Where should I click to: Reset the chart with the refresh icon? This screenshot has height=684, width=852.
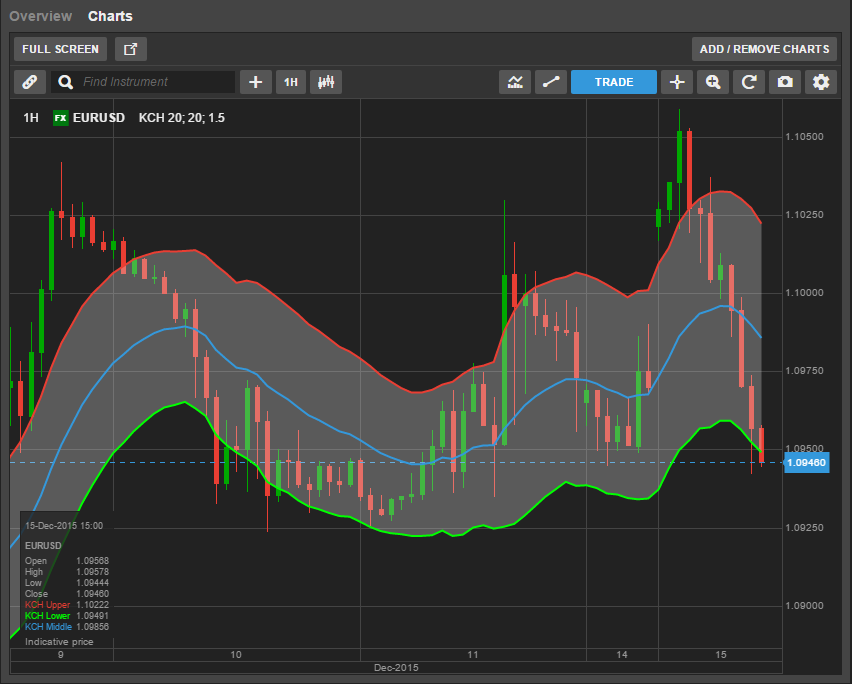pos(749,82)
